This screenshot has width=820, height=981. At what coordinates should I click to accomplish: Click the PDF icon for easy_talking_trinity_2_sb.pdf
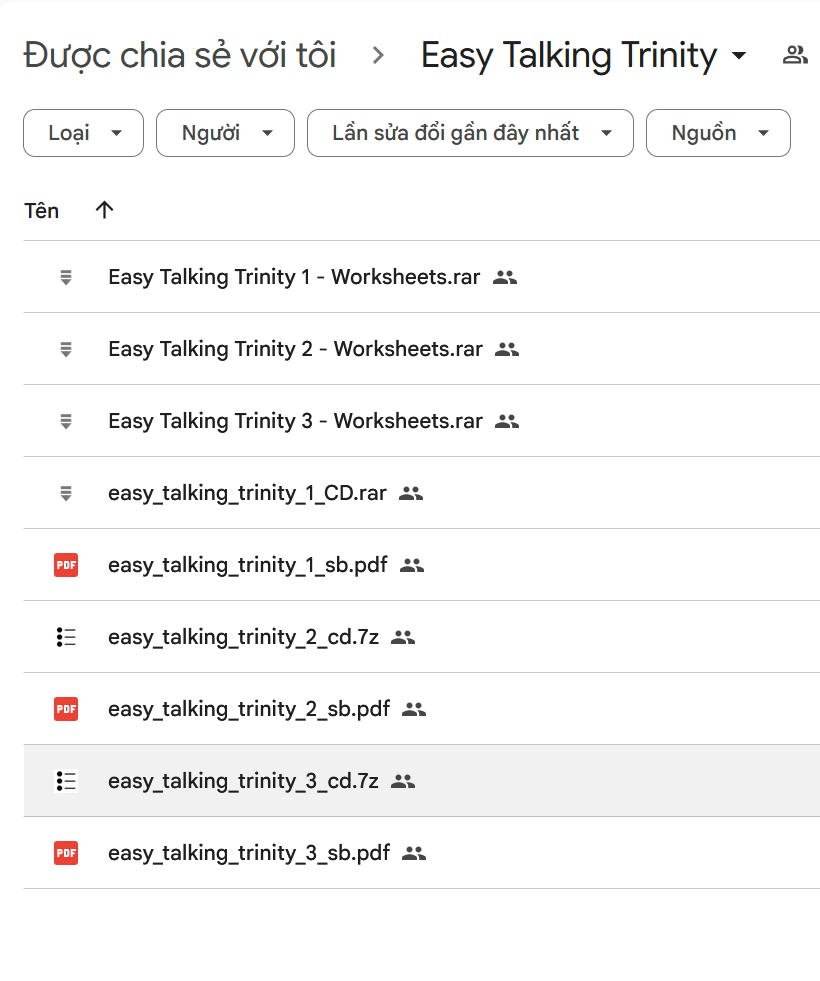[x=66, y=709]
